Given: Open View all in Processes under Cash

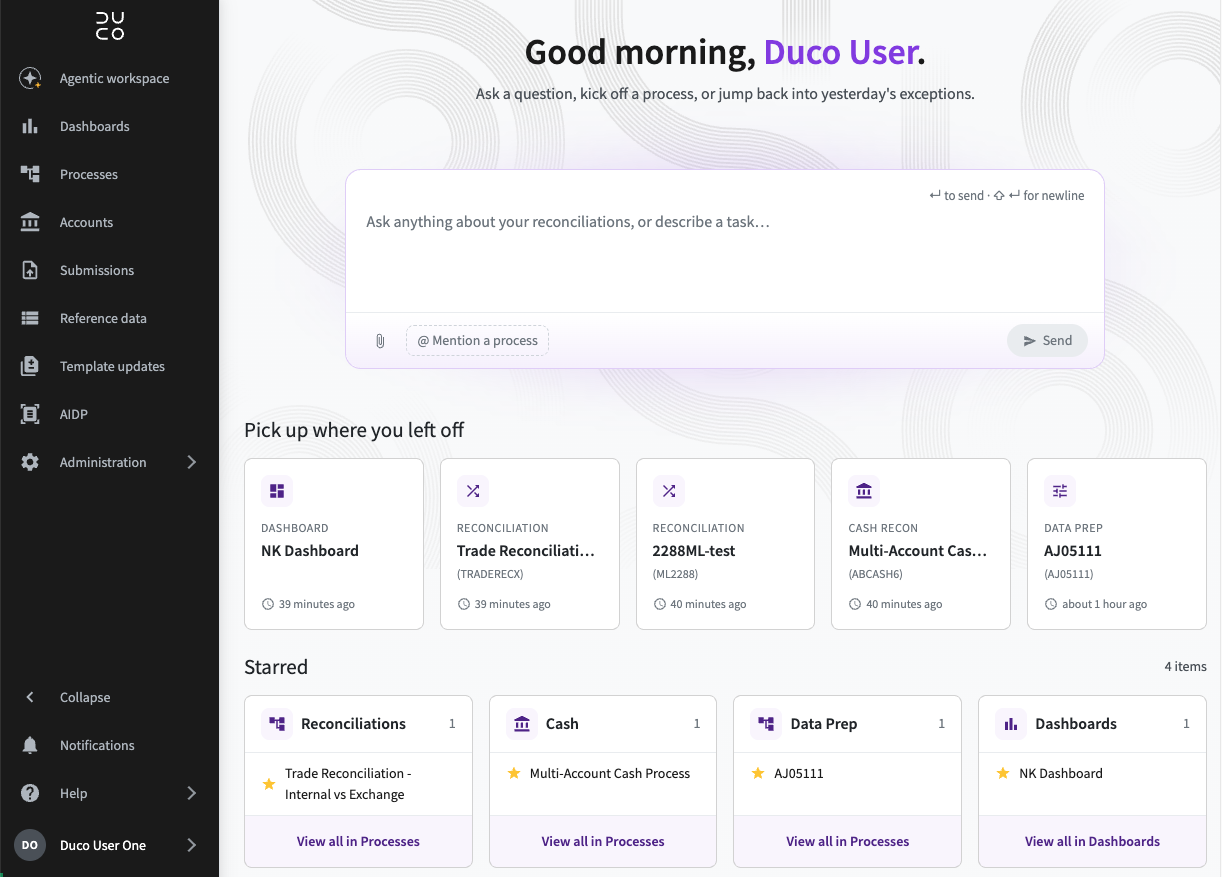Looking at the screenshot, I should [x=603, y=841].
